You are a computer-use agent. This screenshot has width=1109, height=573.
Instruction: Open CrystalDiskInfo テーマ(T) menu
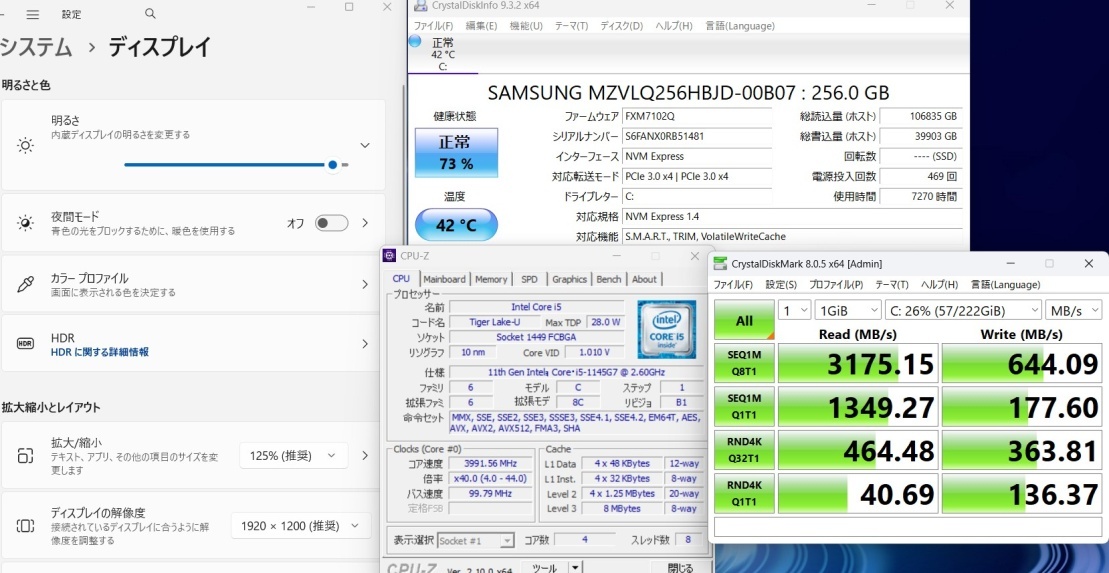click(x=571, y=26)
